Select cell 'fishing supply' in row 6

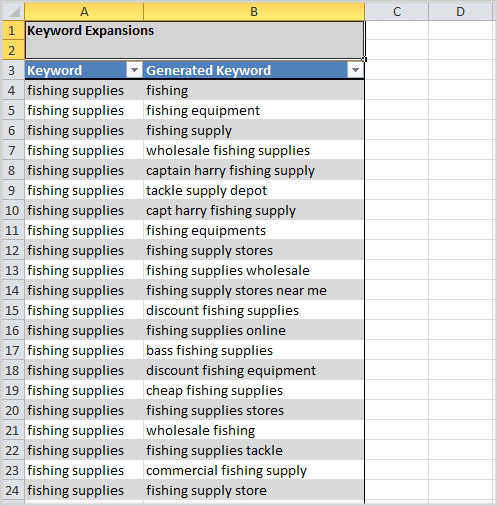point(254,130)
